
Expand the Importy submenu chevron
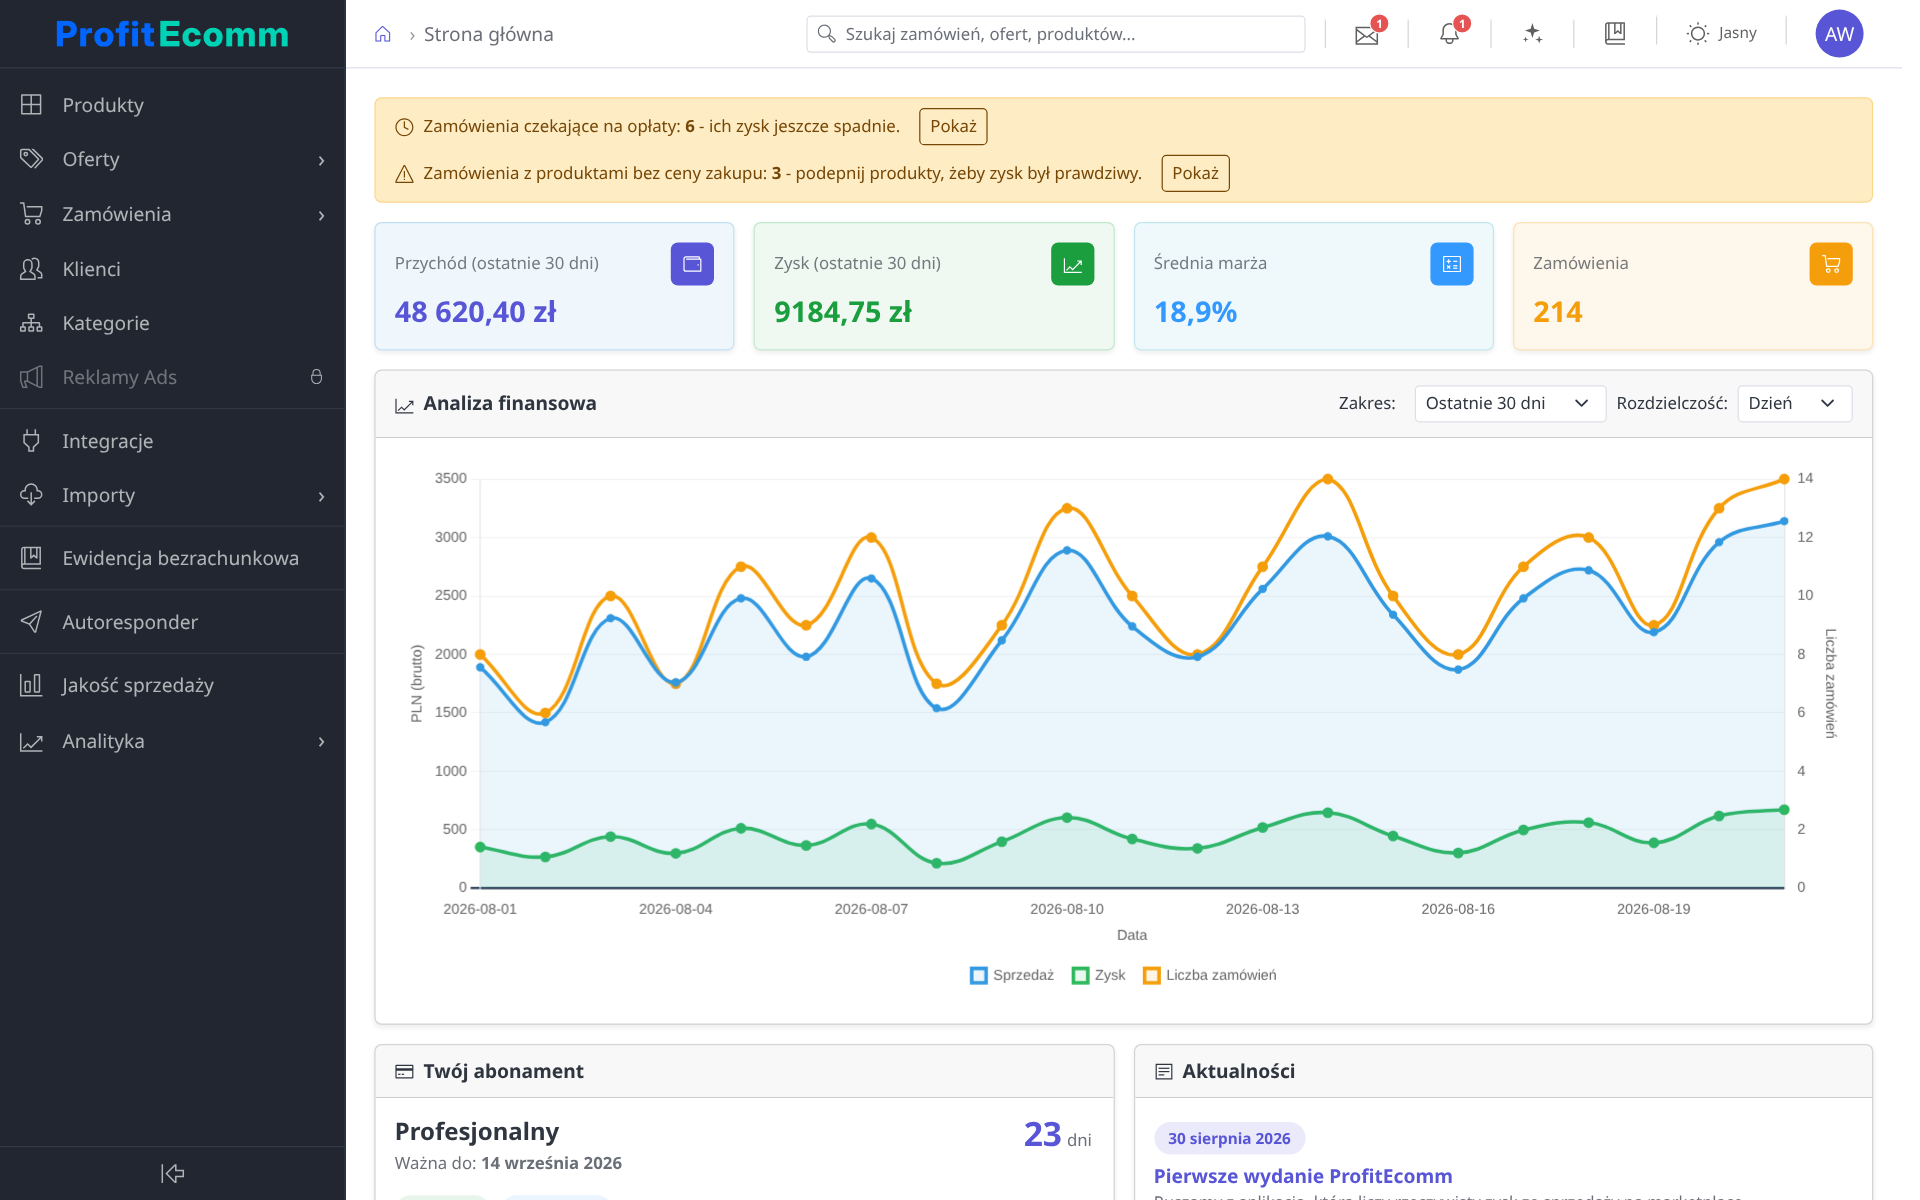321,496
